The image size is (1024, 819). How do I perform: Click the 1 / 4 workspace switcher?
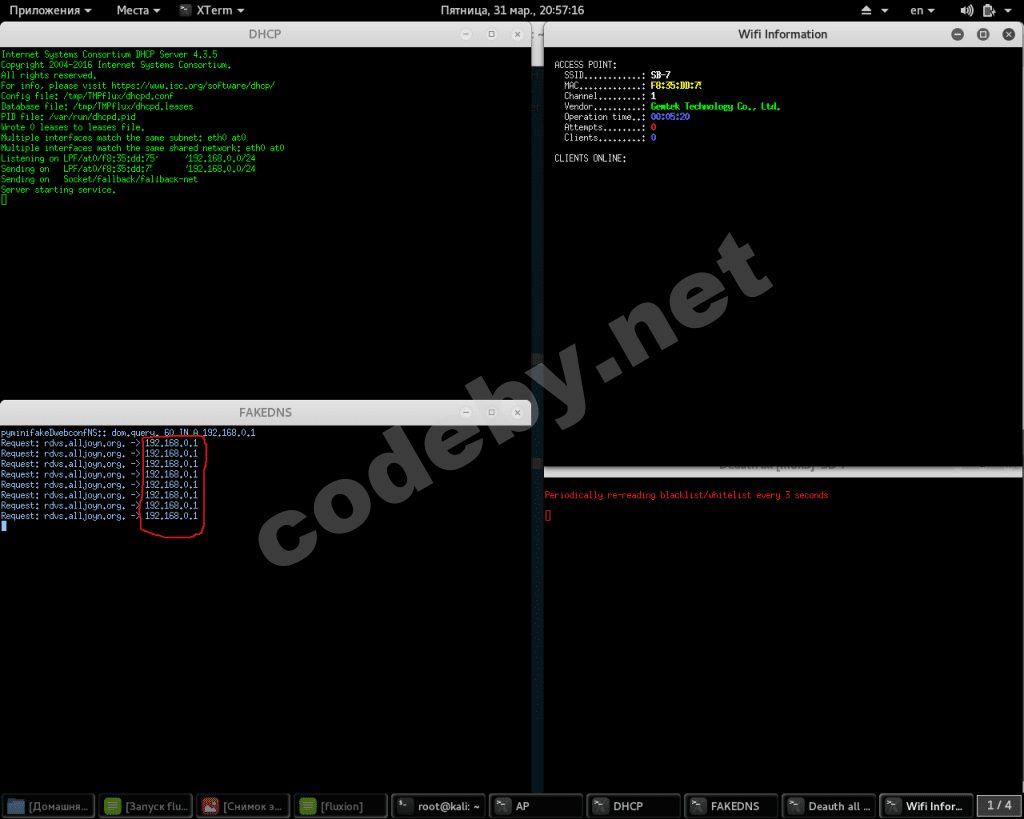tap(999, 805)
